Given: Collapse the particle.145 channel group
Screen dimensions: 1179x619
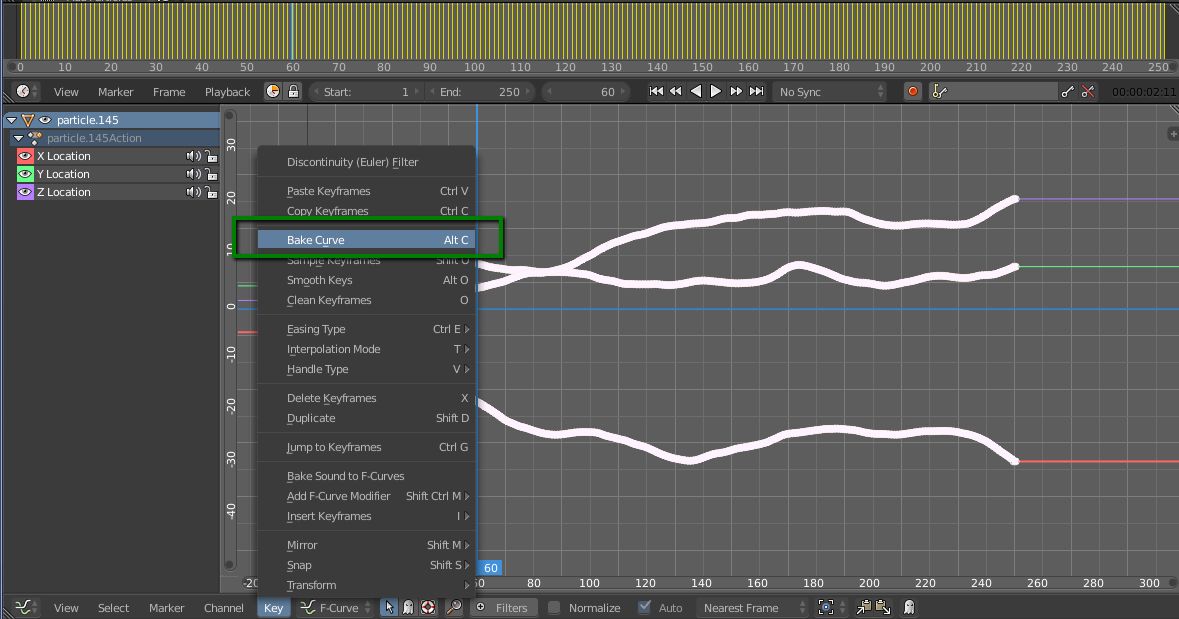Looking at the screenshot, I should [11, 120].
